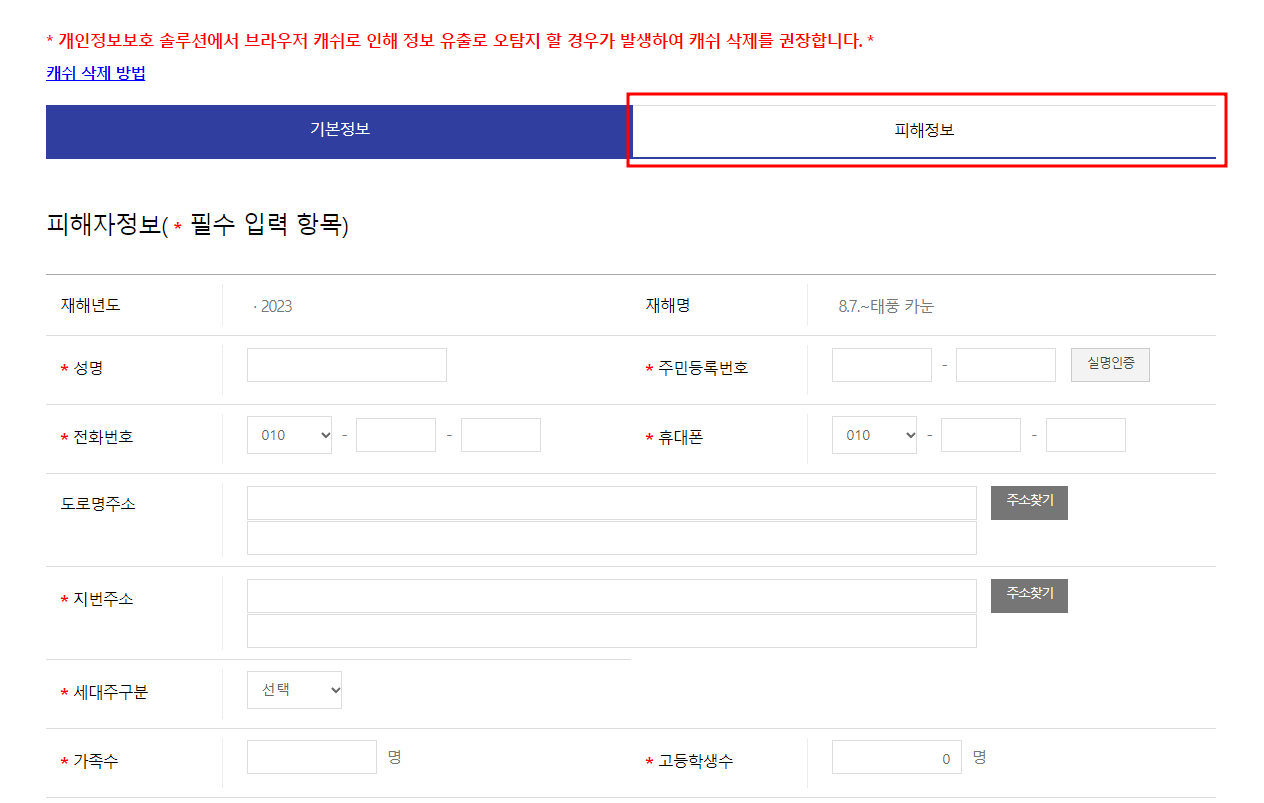Viewport: 1264px width, 803px height.
Task: Click the 성명 name input field
Action: (x=346, y=364)
